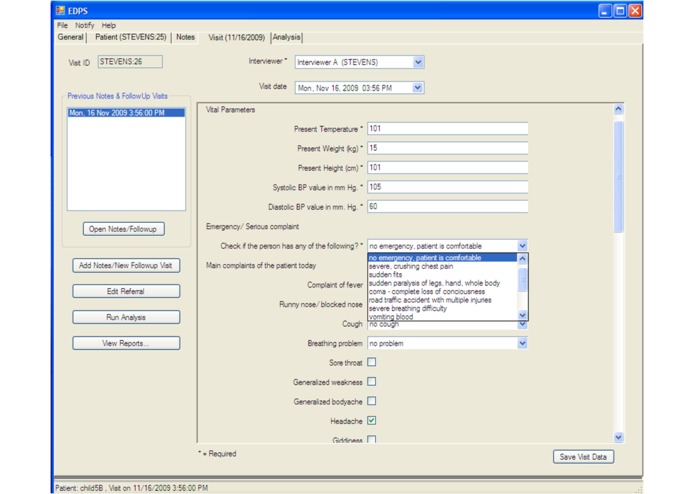Image resolution: width=695 pixels, height=494 pixels.
Task: Click the dropdown list scroll down arrow
Action: click(x=523, y=315)
